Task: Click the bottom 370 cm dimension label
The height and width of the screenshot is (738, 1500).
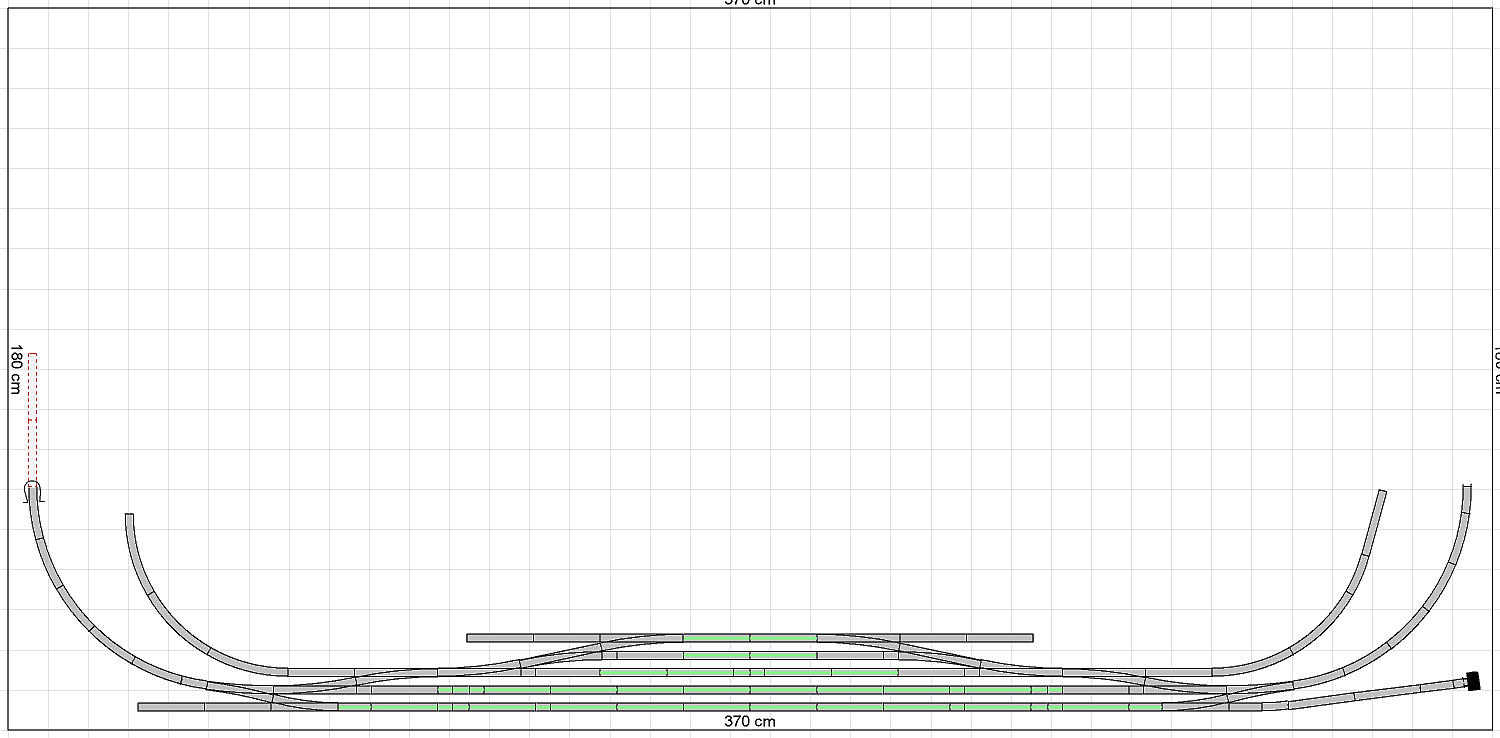Action: point(750,721)
